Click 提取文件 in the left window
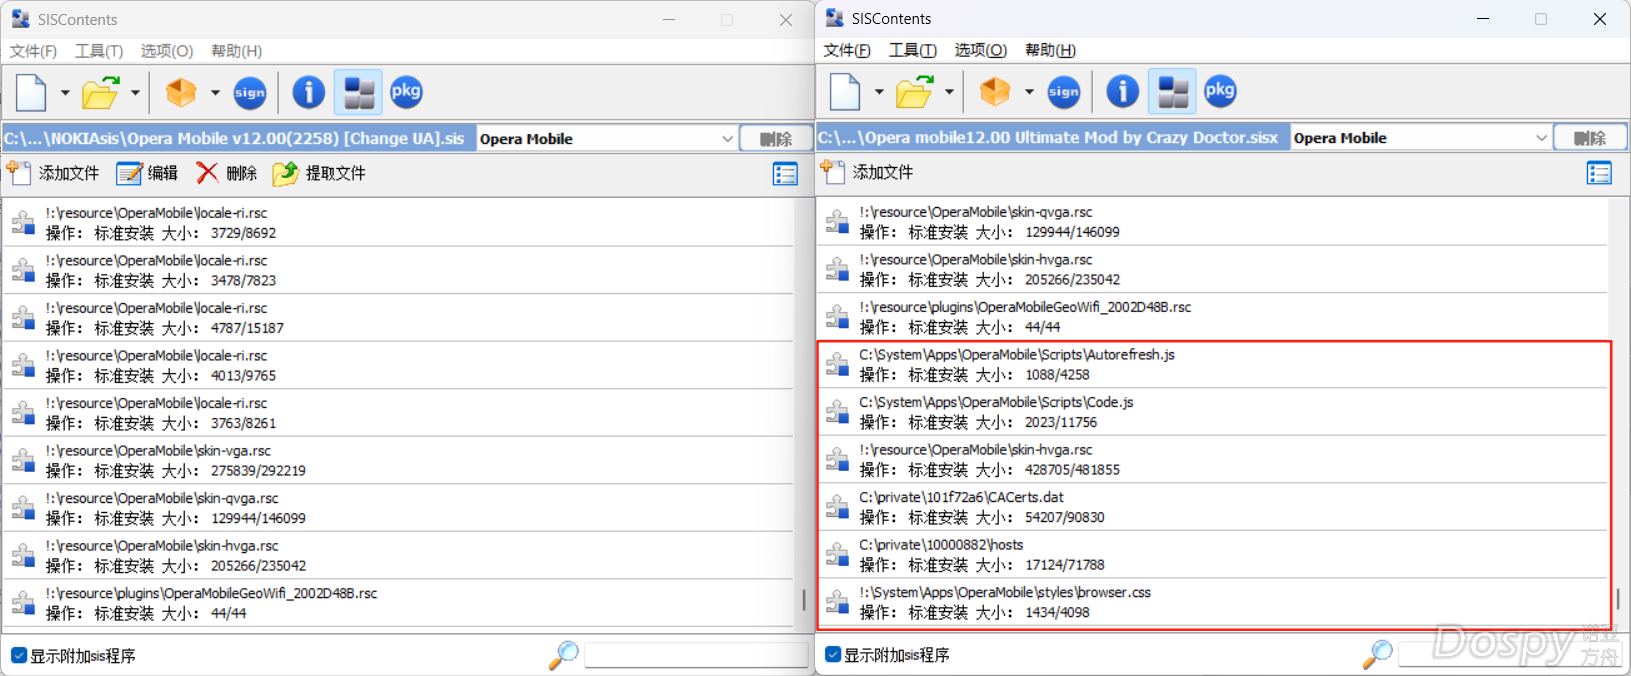1631x676 pixels. [319, 173]
